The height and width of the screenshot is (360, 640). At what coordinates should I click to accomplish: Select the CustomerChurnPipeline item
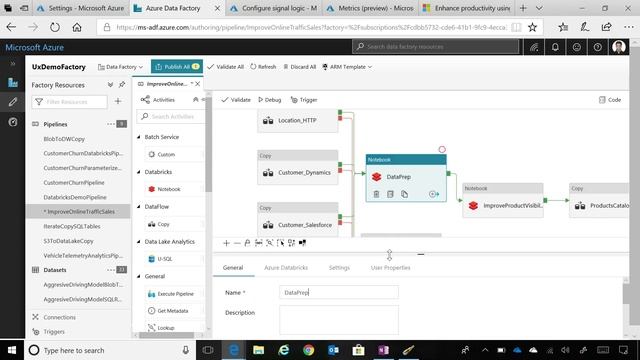(x=74, y=182)
